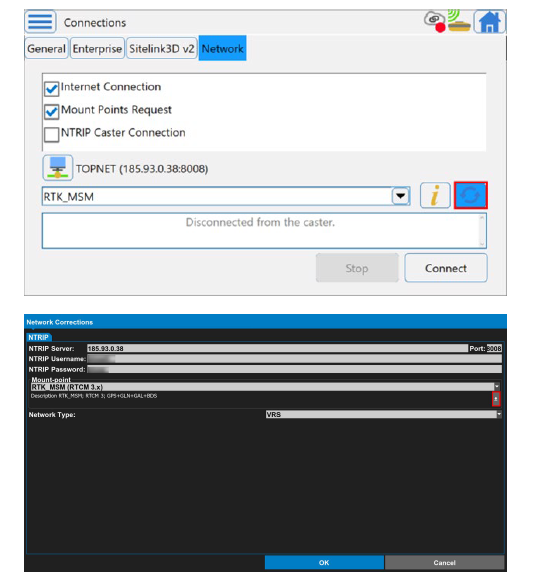Viewport: 536px width, 586px height.
Task: Toggle Mount Points Request checkbox
Action: 51,111
